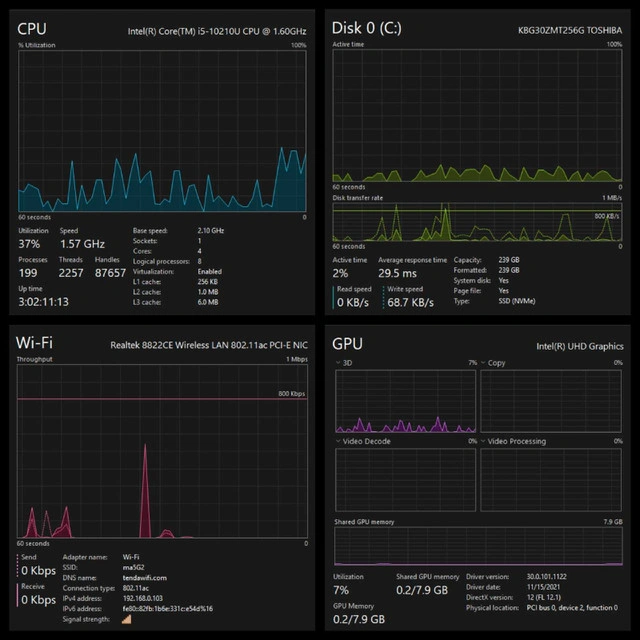The width and height of the screenshot is (640, 640).
Task: Click the dotted Write speed legend marker
Action: click(383, 297)
